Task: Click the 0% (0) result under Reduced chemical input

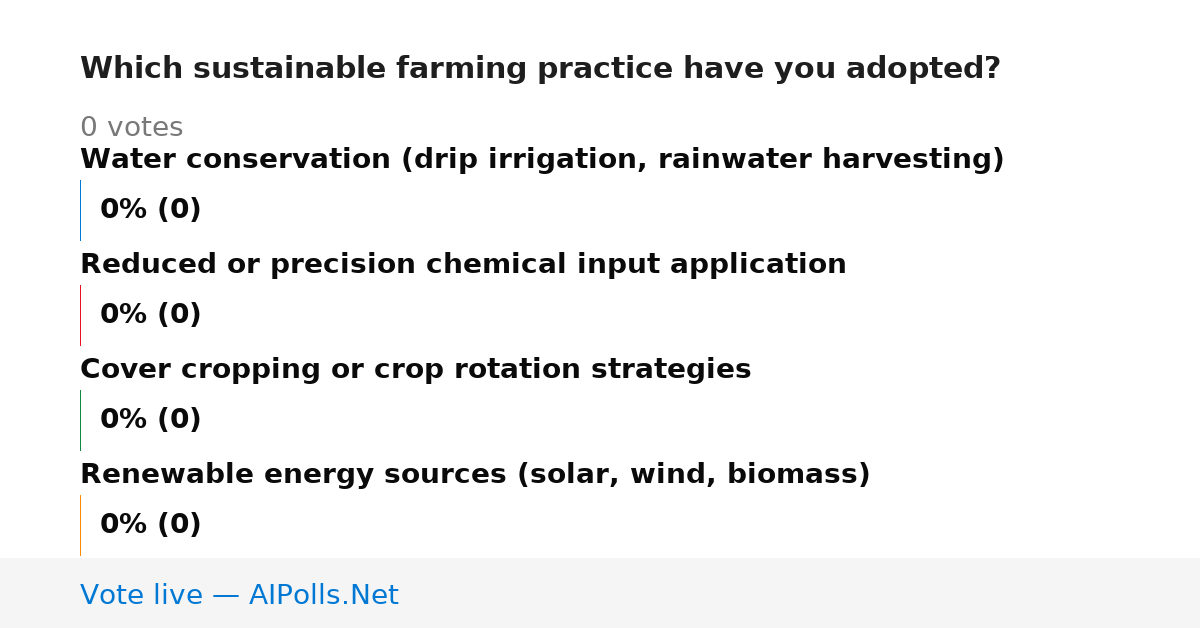Action: click(150, 315)
